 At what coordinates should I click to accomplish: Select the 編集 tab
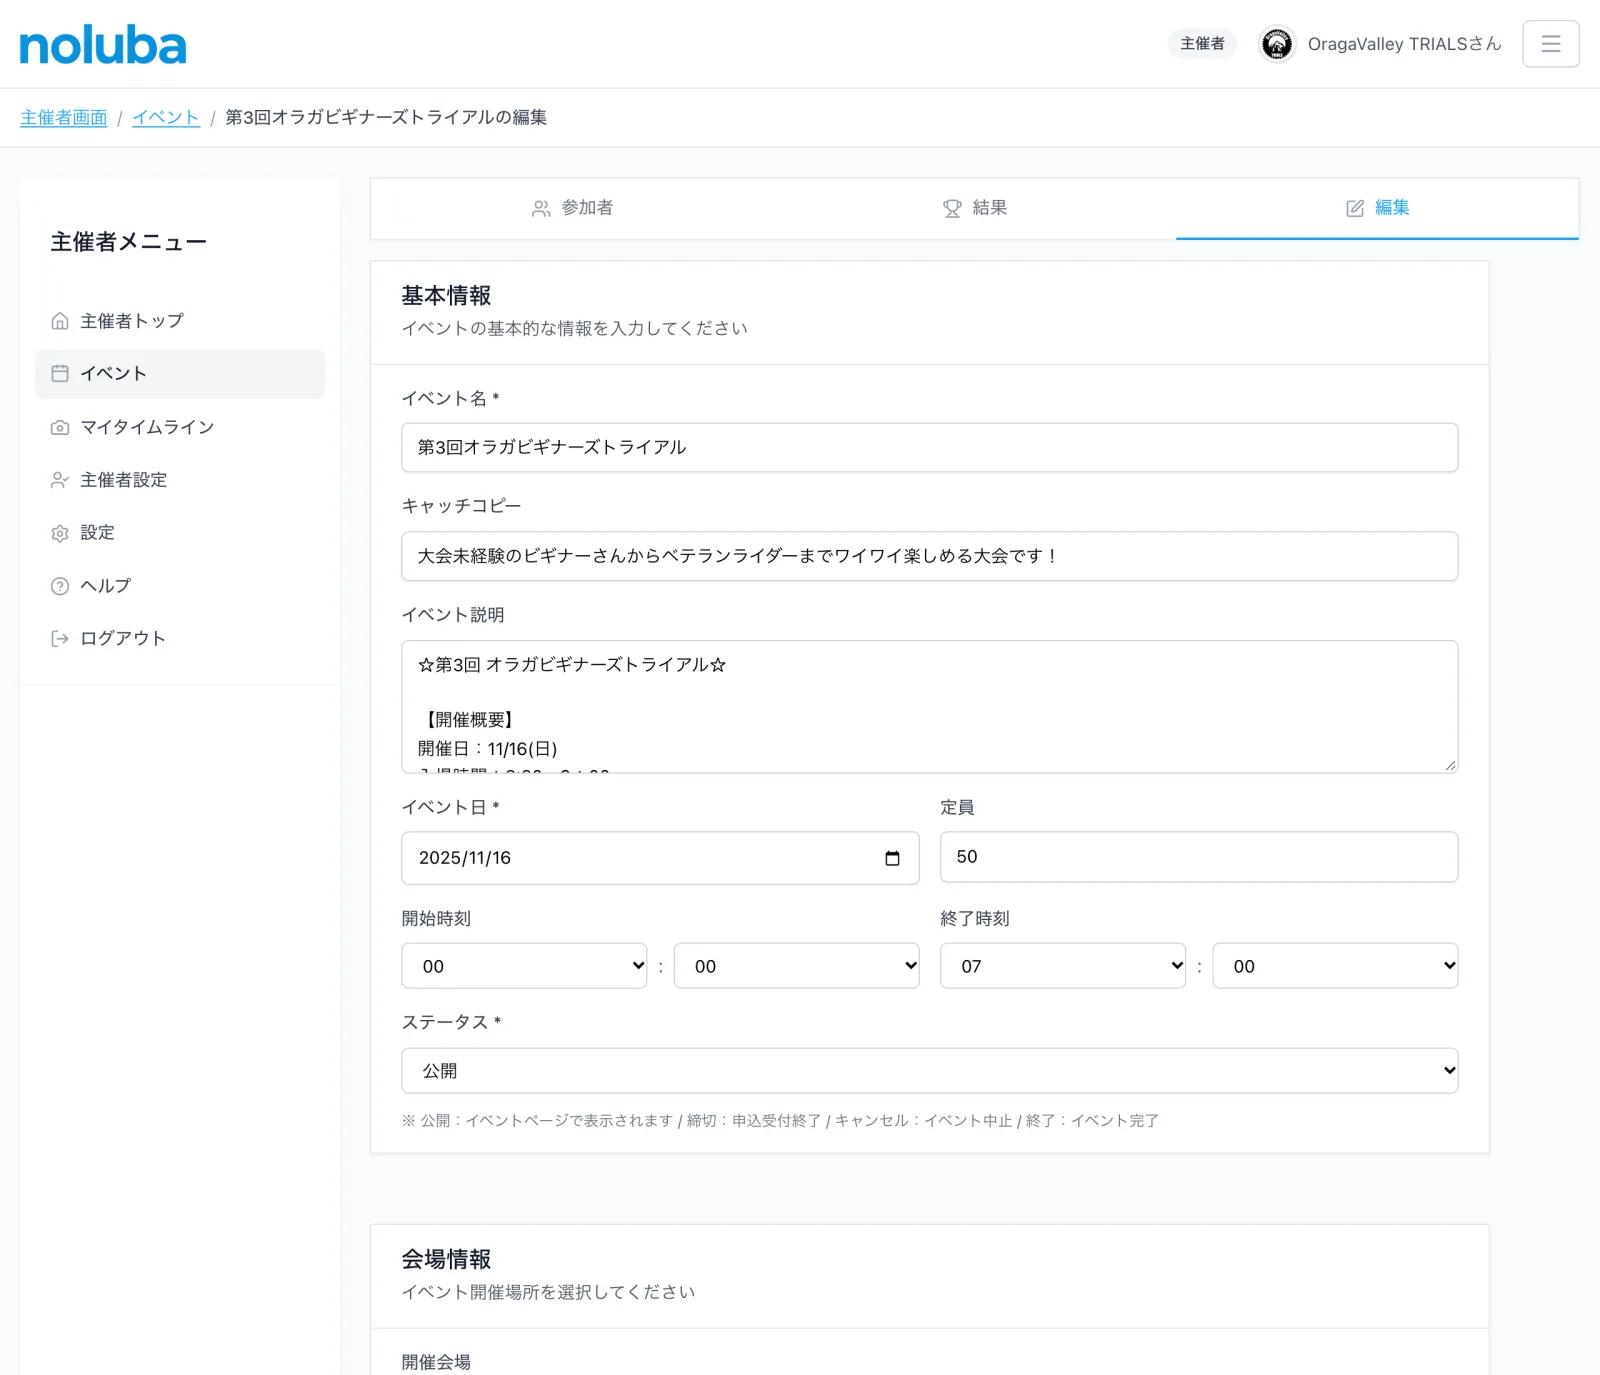[x=1377, y=208]
